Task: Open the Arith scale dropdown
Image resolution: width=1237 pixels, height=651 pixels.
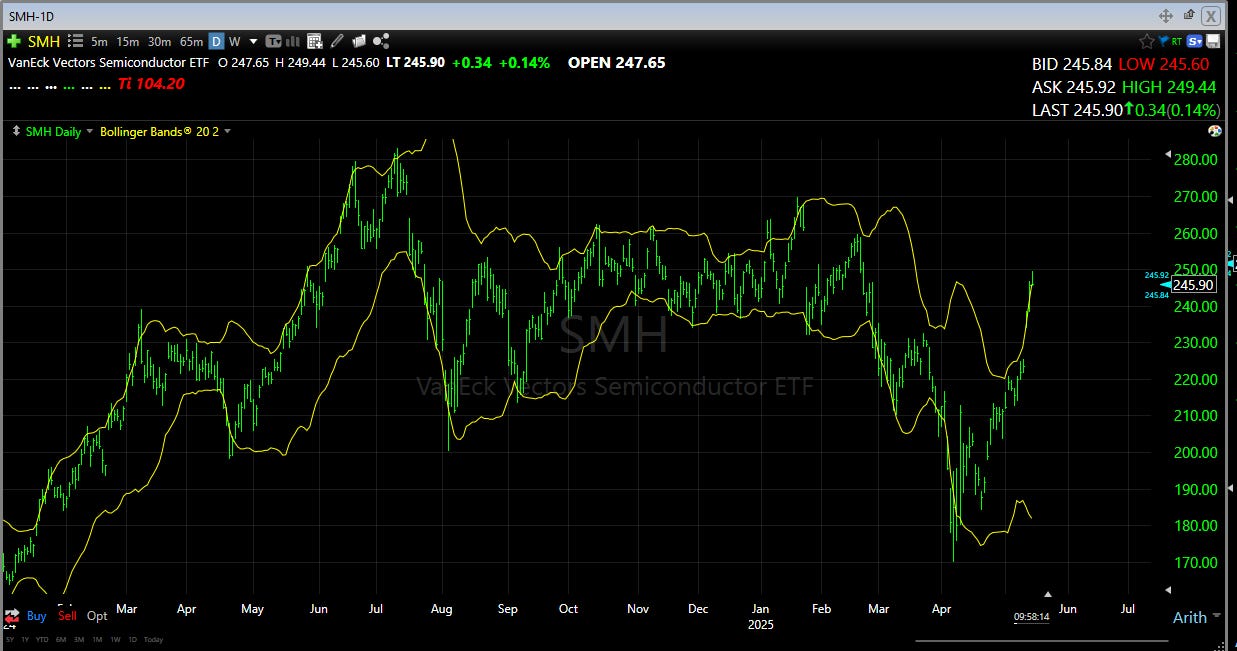Action: tap(1196, 617)
